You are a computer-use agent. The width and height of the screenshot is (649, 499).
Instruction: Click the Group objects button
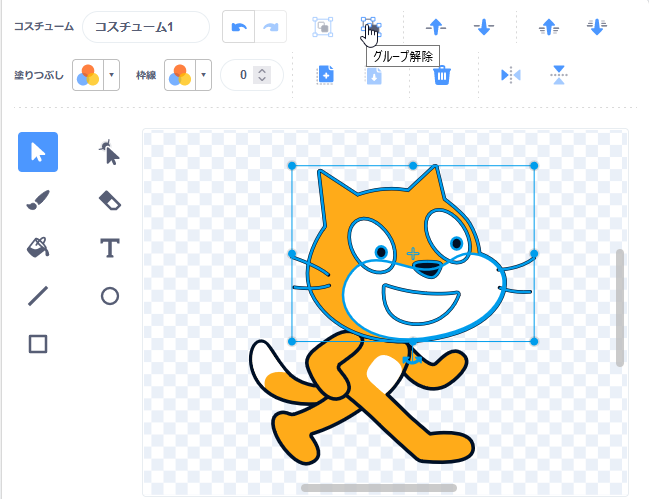(322, 27)
